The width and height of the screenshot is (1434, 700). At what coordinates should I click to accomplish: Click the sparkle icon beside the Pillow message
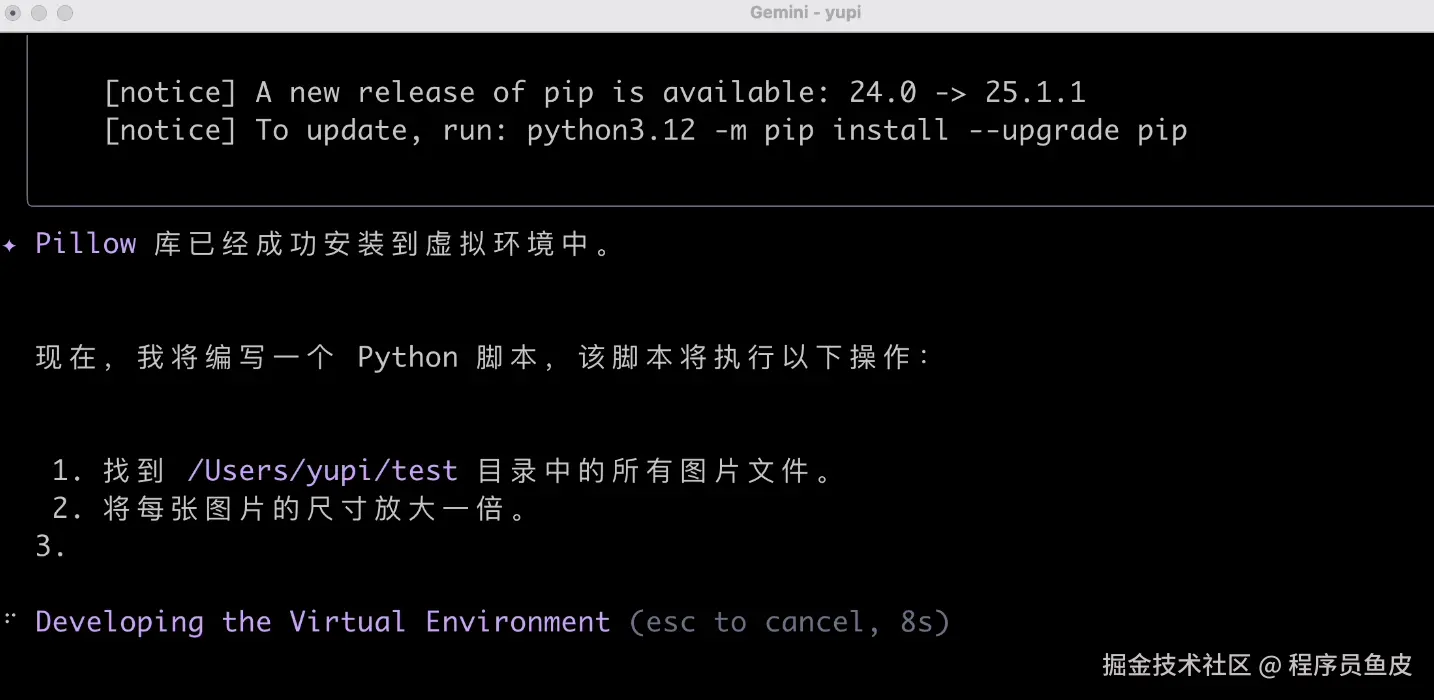pyautogui.click(x=9, y=244)
